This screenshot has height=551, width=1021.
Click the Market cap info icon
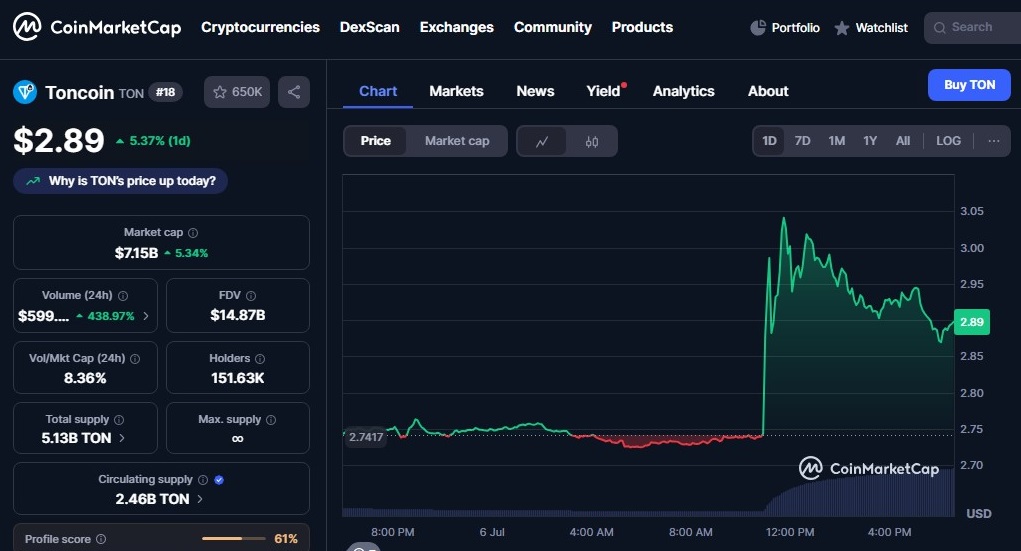tap(193, 233)
